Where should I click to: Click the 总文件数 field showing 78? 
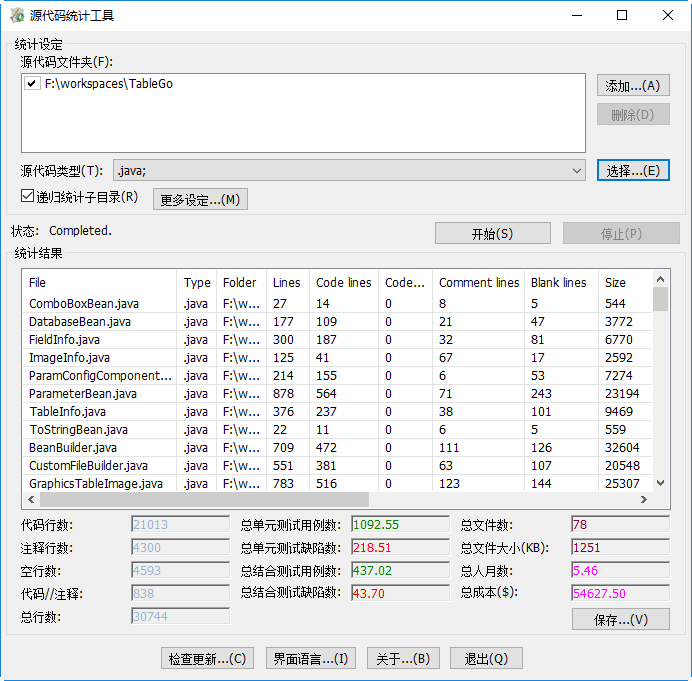click(621, 524)
